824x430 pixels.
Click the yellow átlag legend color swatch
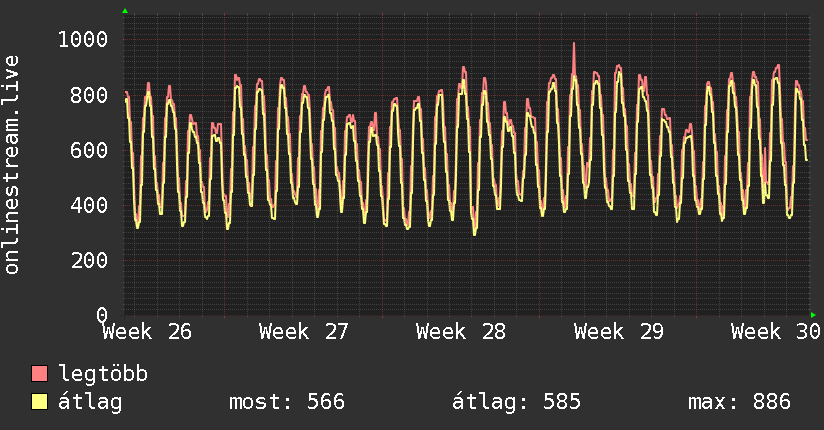(39, 402)
